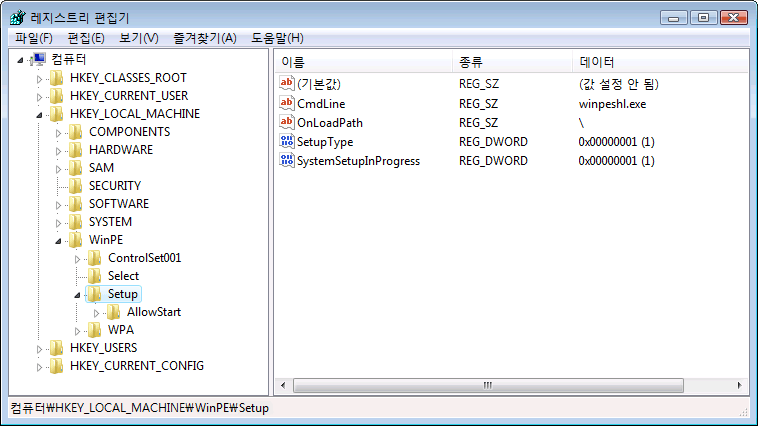The width and height of the screenshot is (758, 426).
Task: Expand the HKEY_CURRENT_USER node
Action: (x=39, y=97)
